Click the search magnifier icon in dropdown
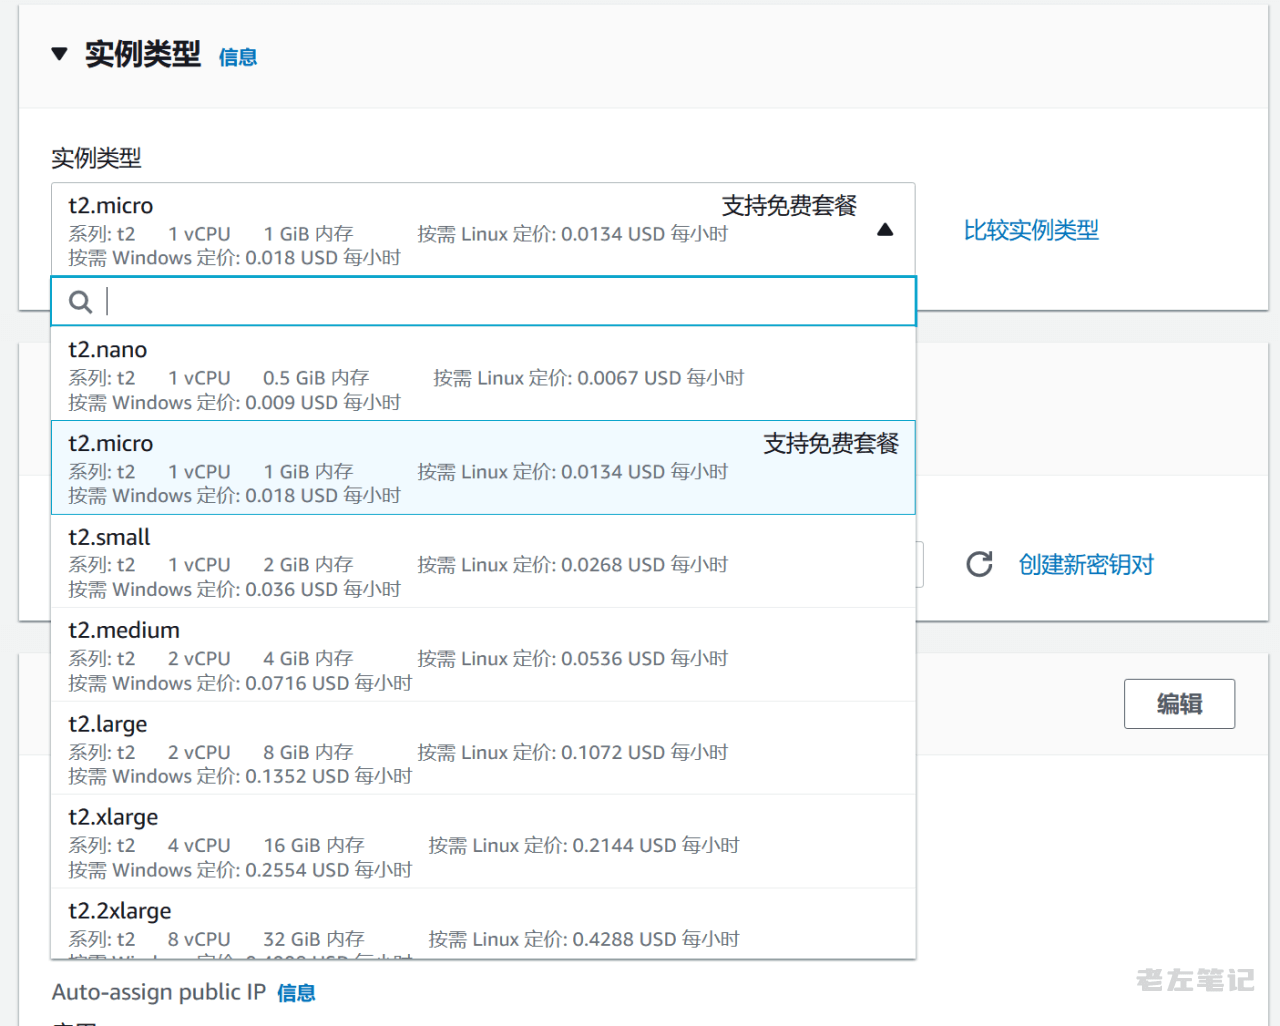 pyautogui.click(x=80, y=302)
